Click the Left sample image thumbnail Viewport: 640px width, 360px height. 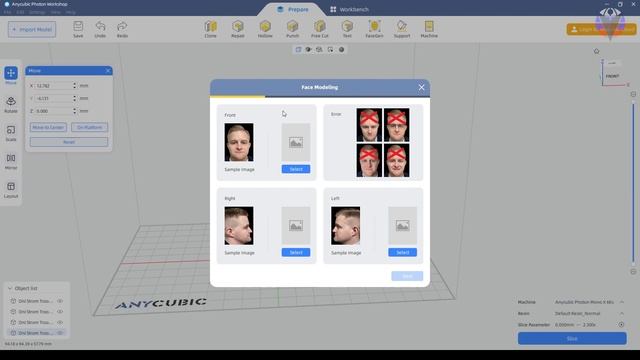pos(345,226)
